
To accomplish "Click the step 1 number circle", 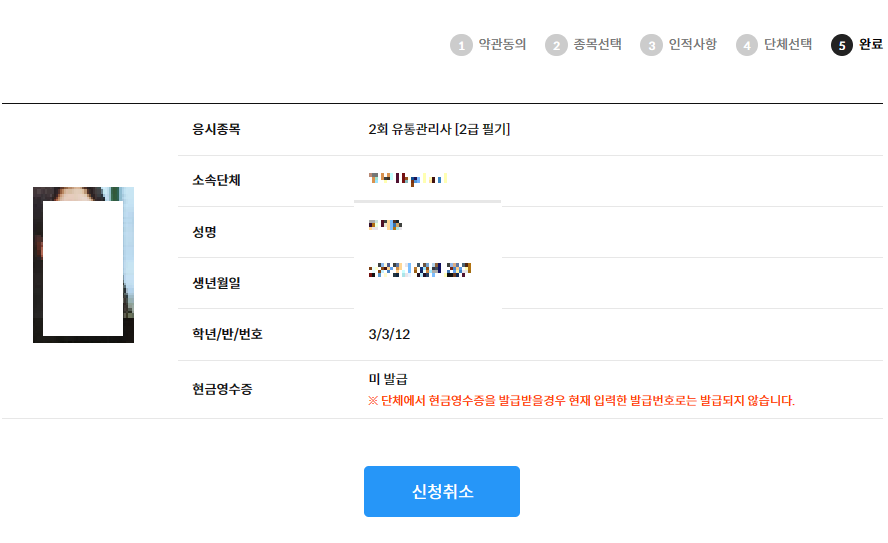I will (x=461, y=46).
